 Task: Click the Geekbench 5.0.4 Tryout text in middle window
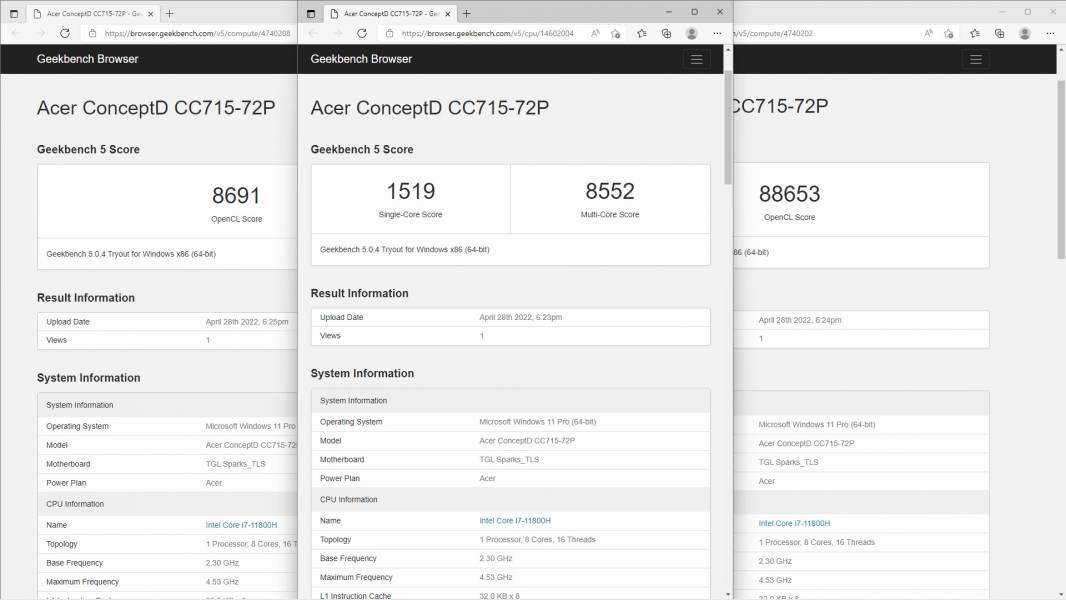click(x=405, y=249)
